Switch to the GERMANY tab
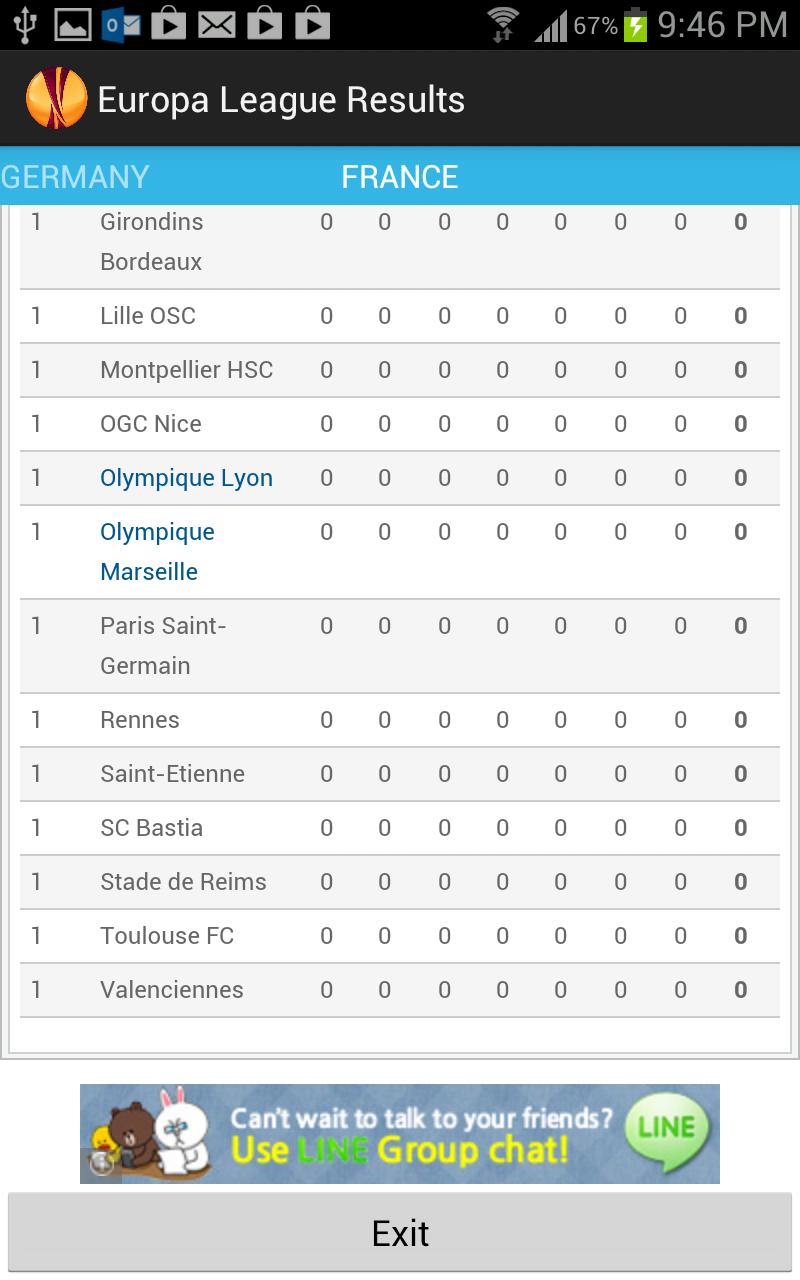 click(74, 176)
